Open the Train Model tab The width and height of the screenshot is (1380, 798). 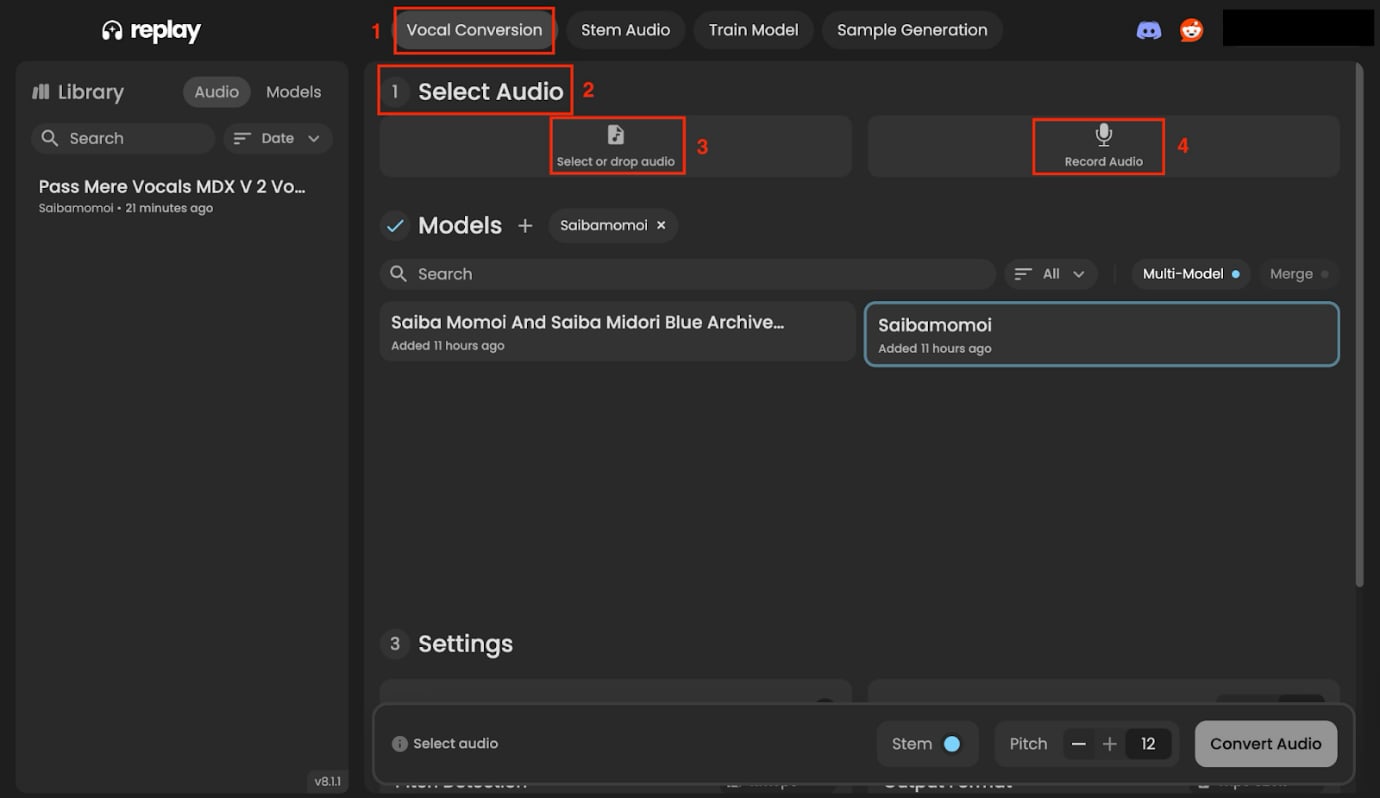click(753, 30)
